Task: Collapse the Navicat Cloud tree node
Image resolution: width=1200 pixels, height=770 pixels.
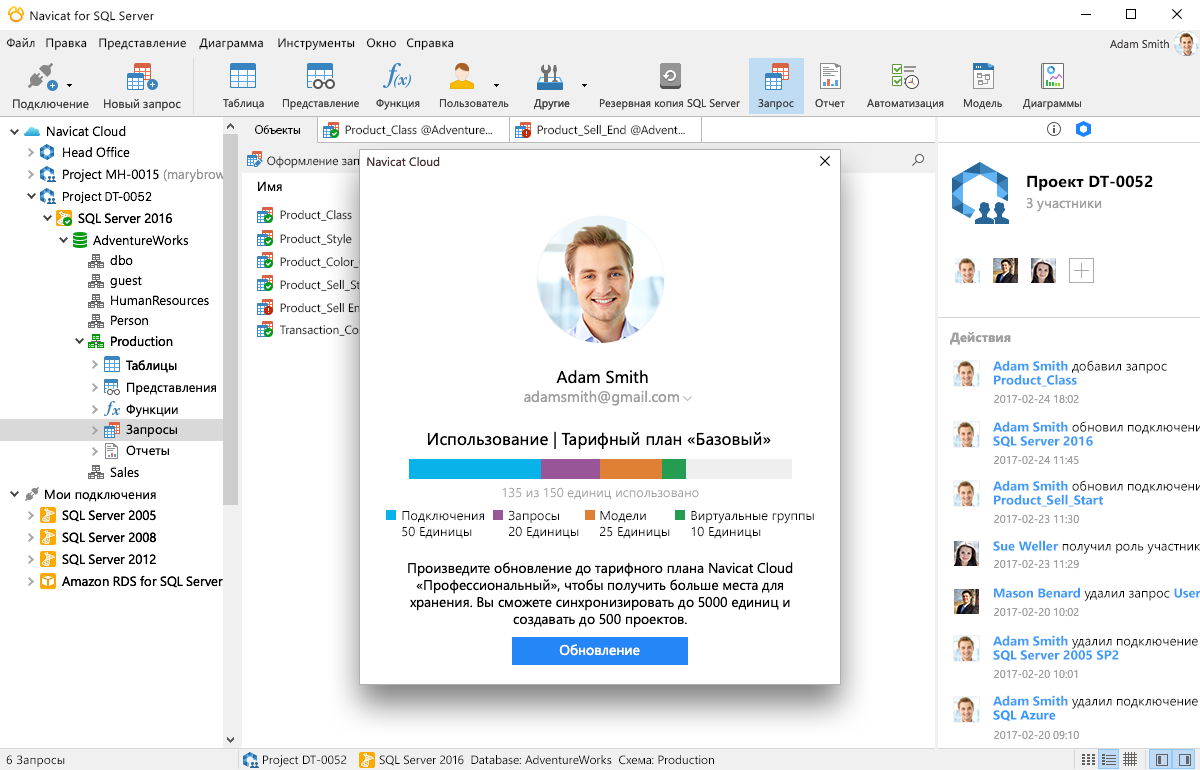Action: (14, 131)
